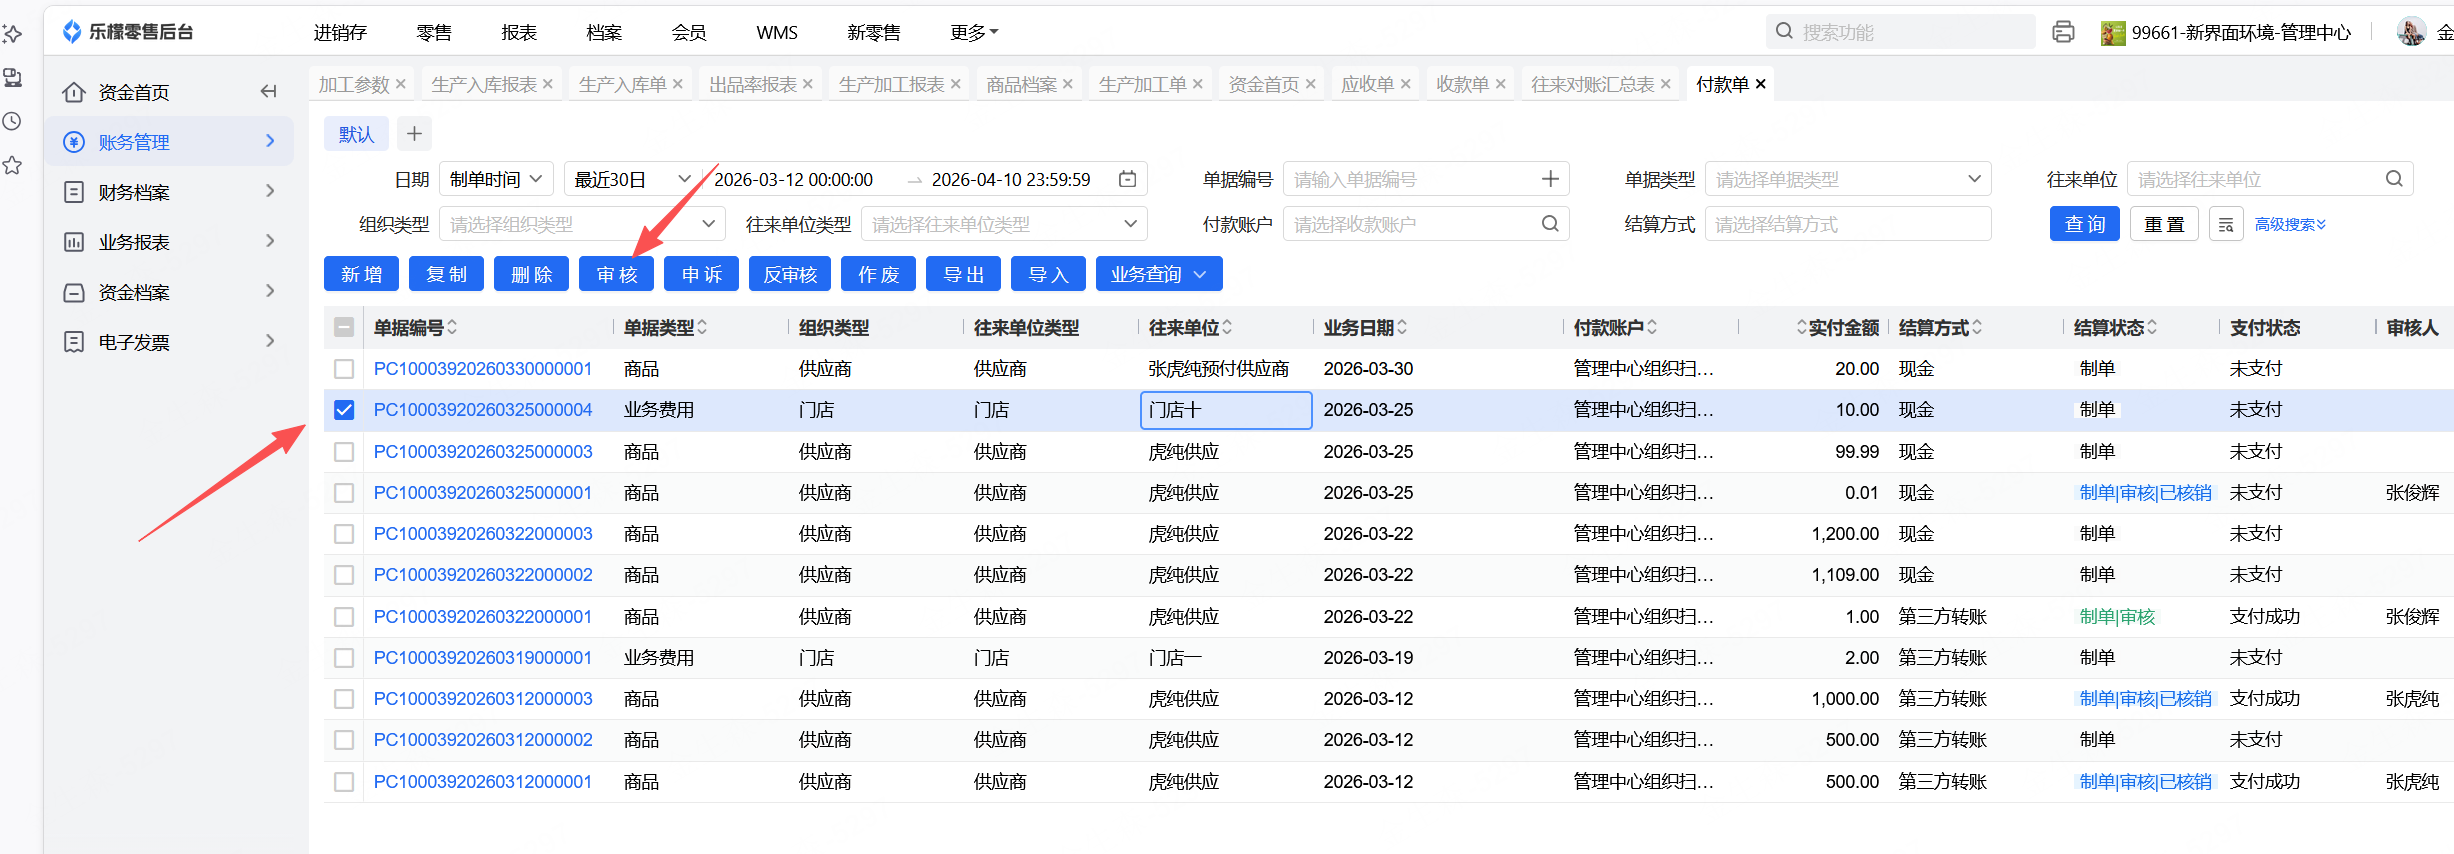
Task: Open the 进销存 menu
Action: coord(340,32)
